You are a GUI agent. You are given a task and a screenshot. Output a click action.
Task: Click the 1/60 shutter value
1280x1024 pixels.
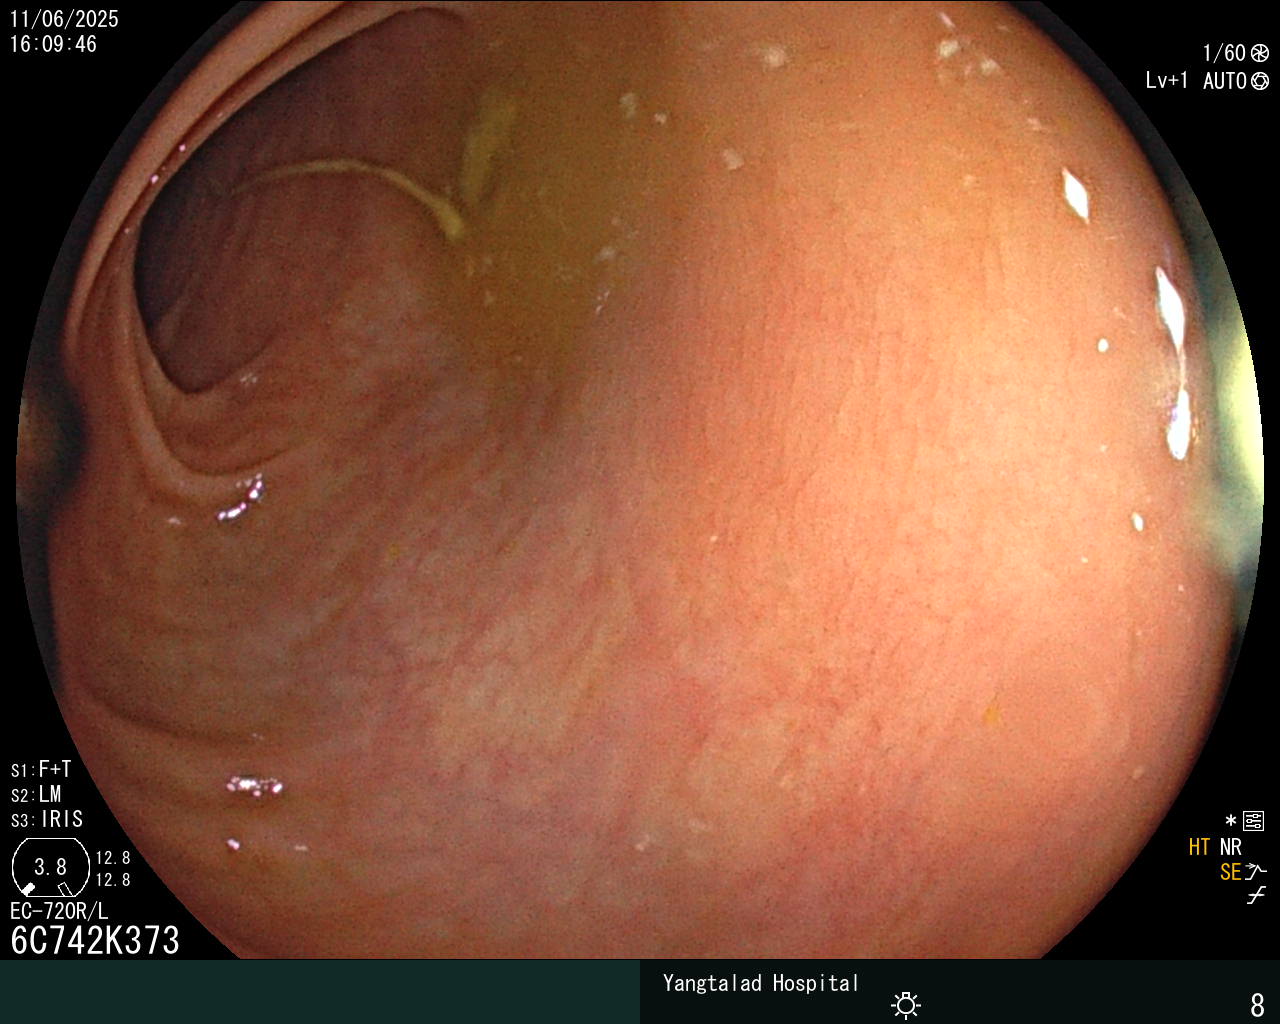(x=1224, y=53)
